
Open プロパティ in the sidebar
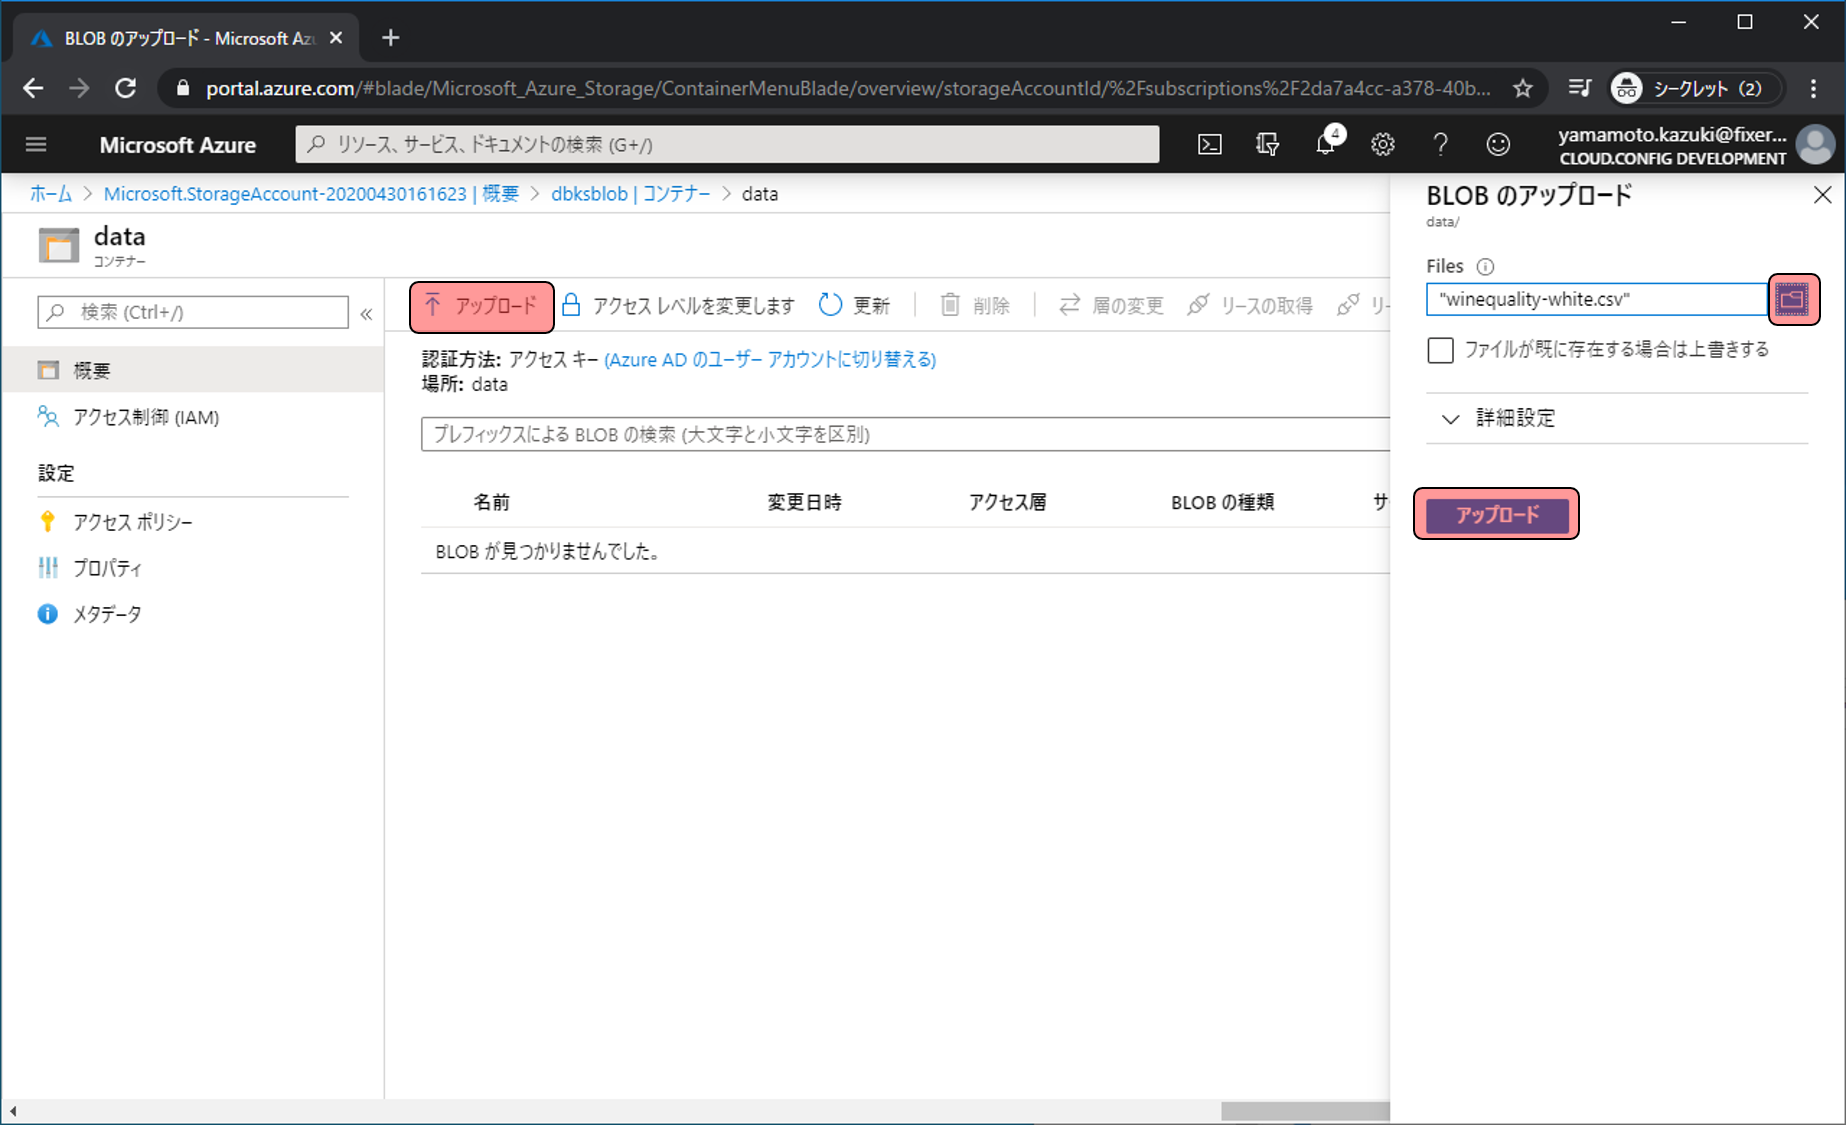pos(107,568)
